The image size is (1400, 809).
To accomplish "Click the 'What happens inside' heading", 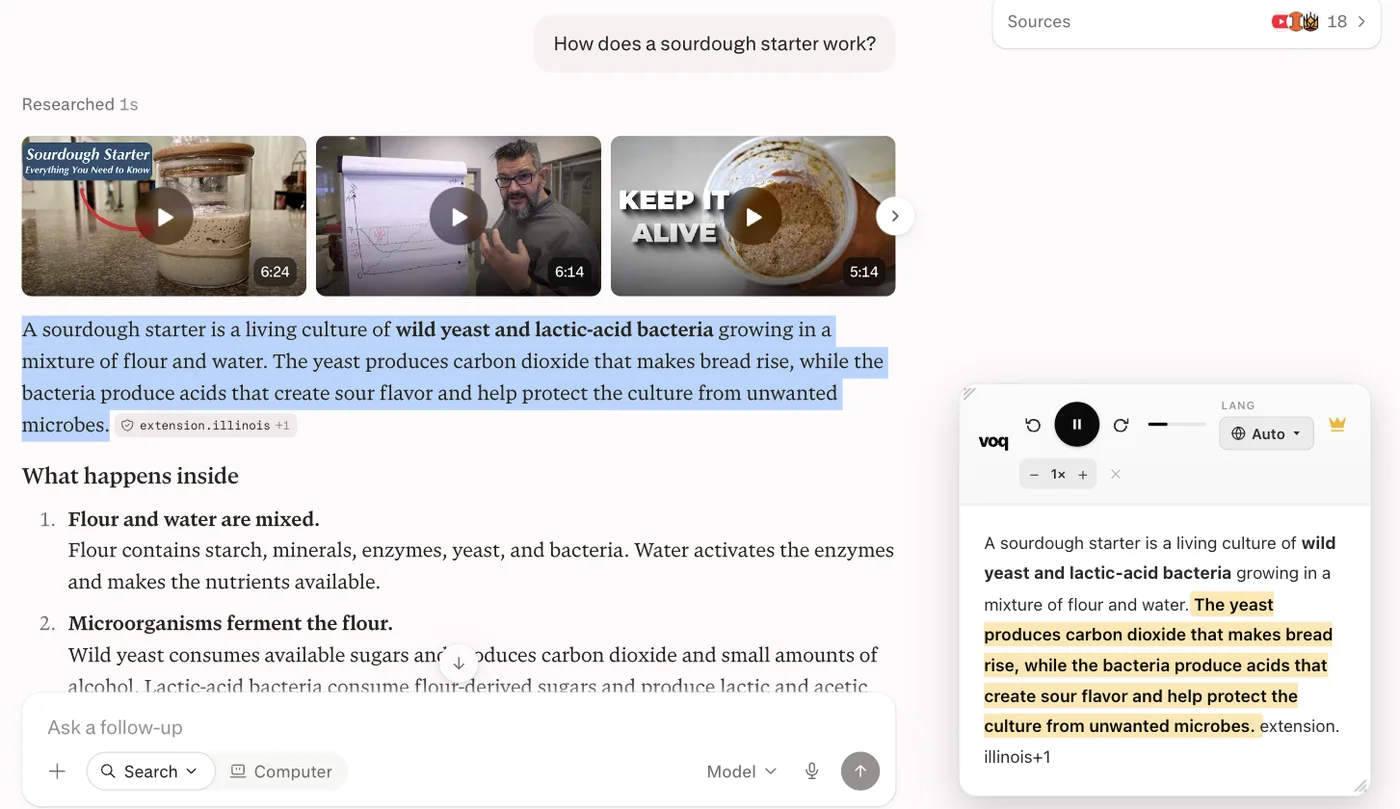I will pos(130,476).
